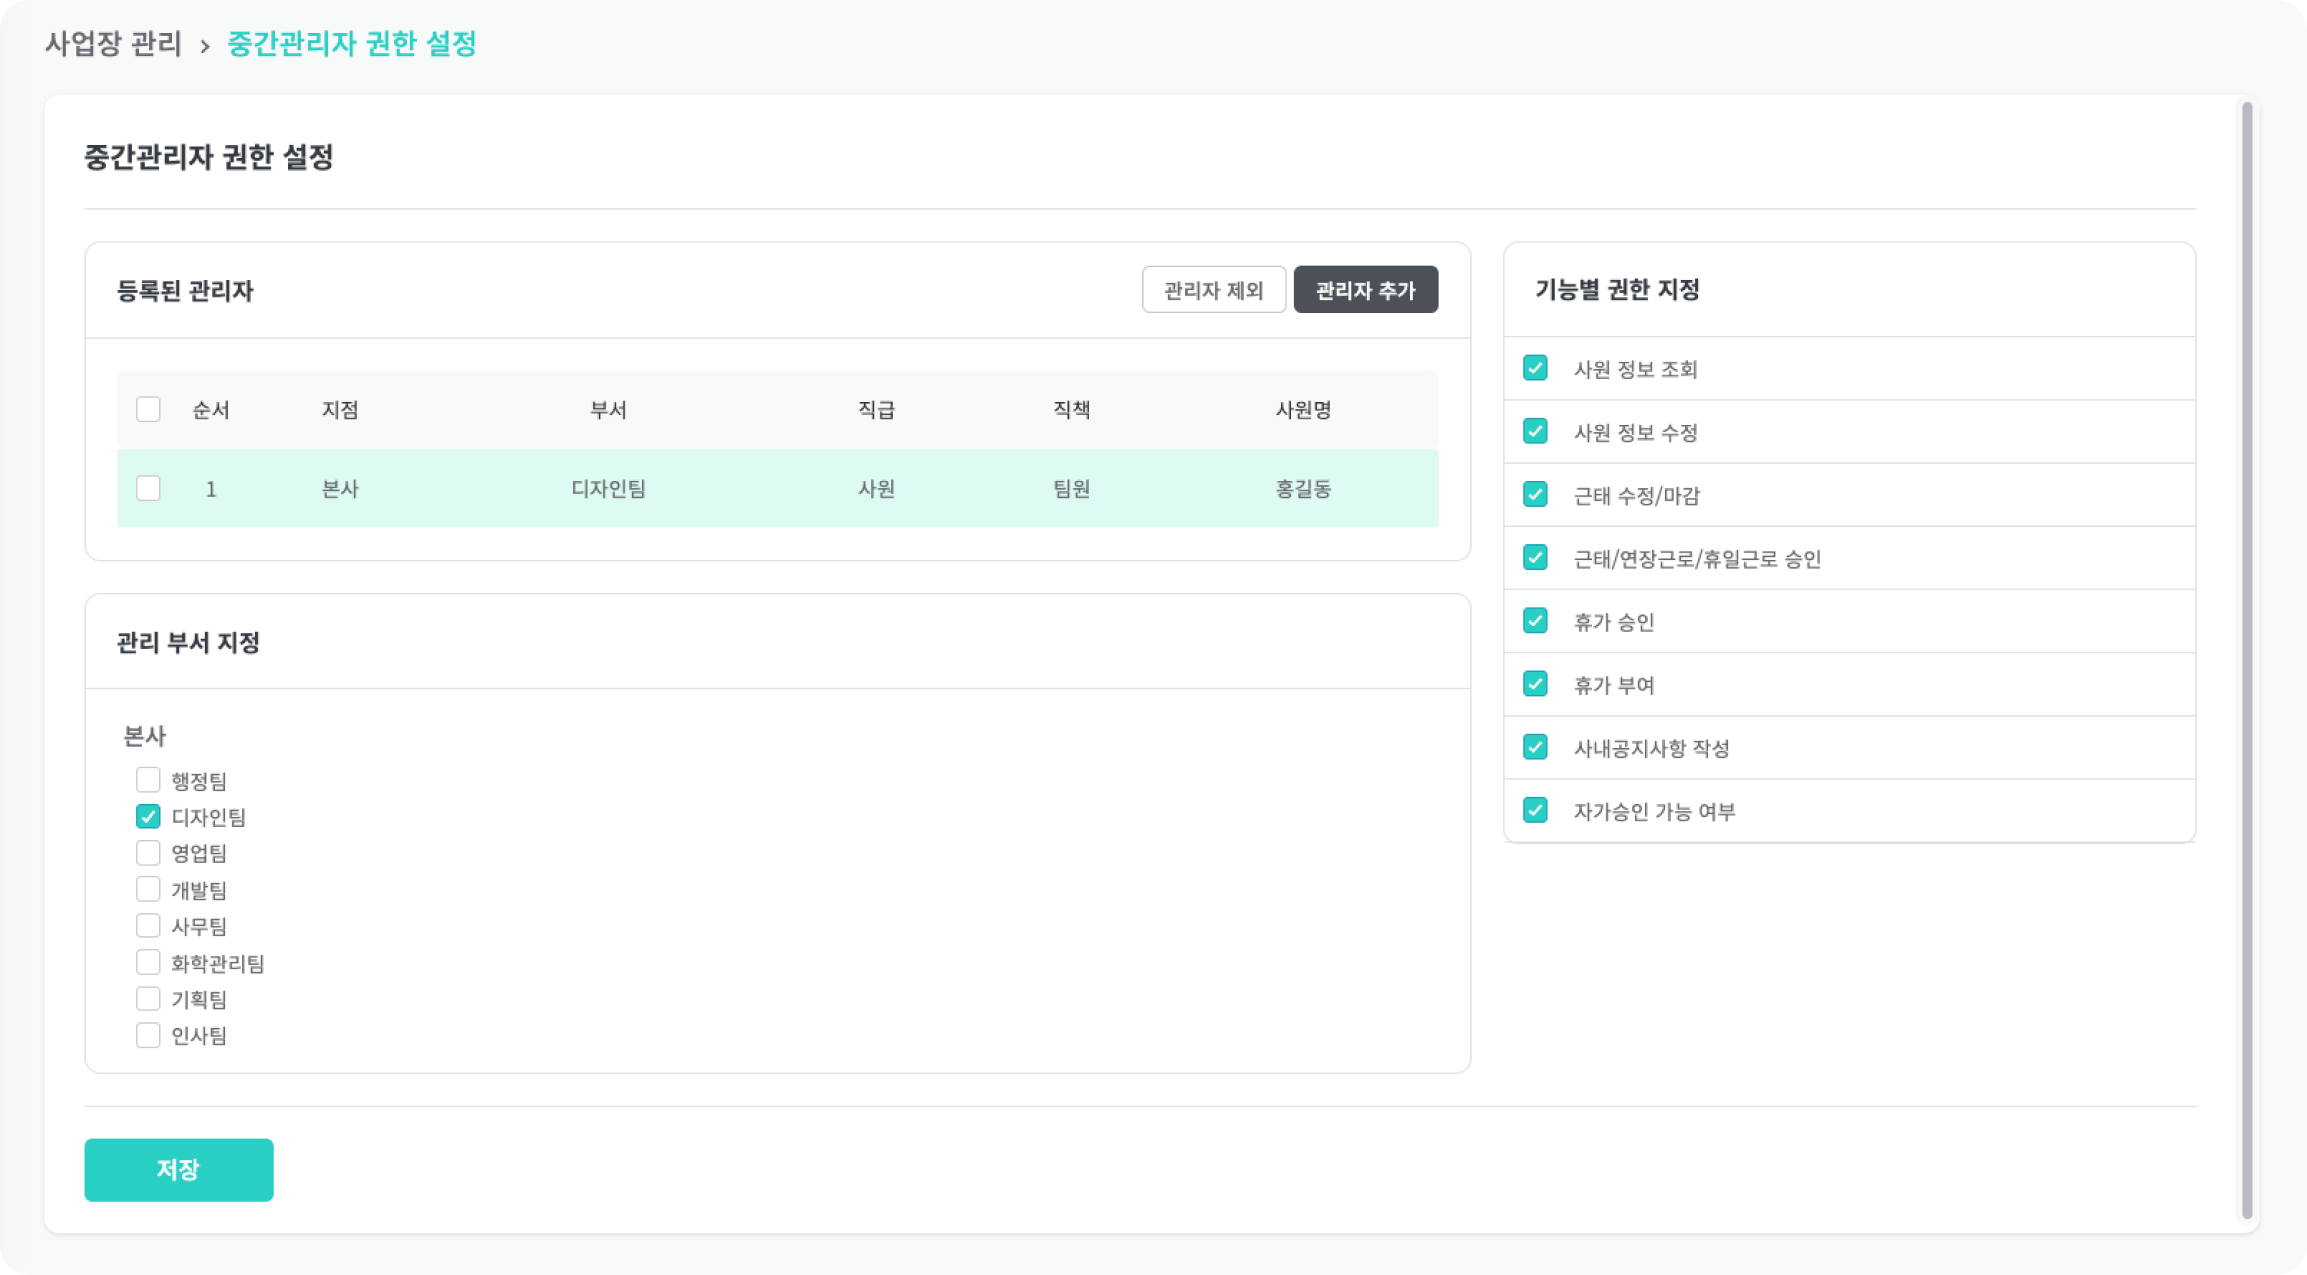The height and width of the screenshot is (1275, 2307).
Task: Toggle 사내공지사항 작성 permission checkbox
Action: point(1535,747)
